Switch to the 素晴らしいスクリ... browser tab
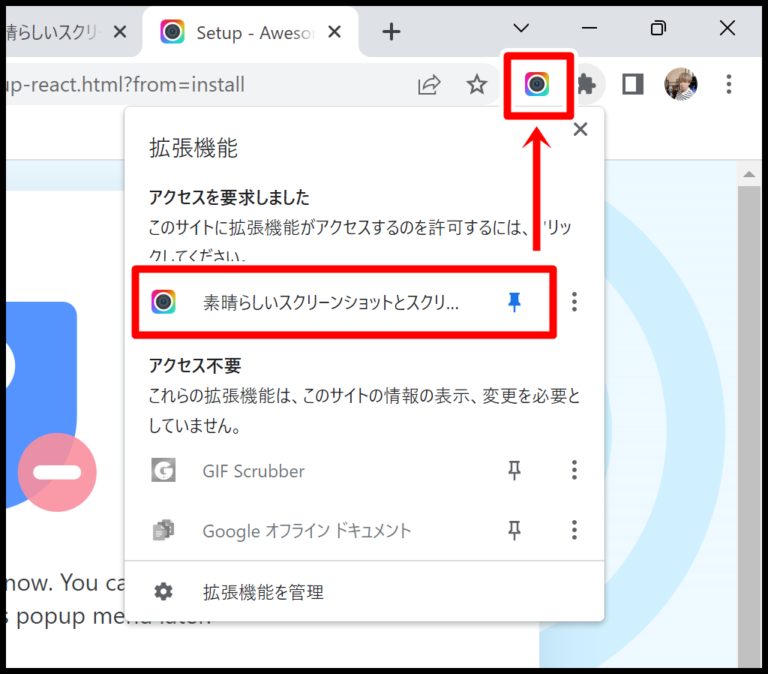Image resolution: width=768 pixels, height=674 pixels. (x=69, y=33)
